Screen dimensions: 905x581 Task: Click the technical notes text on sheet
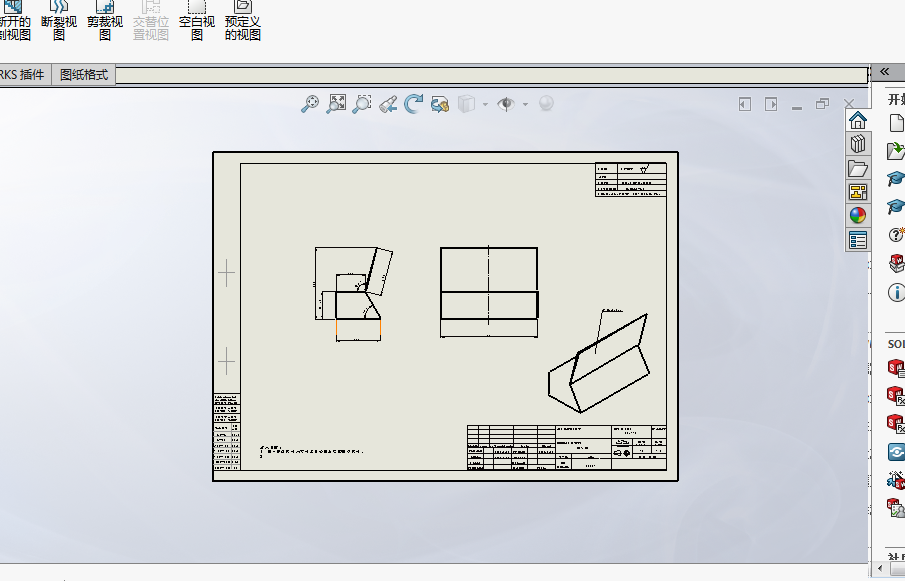coord(312,451)
